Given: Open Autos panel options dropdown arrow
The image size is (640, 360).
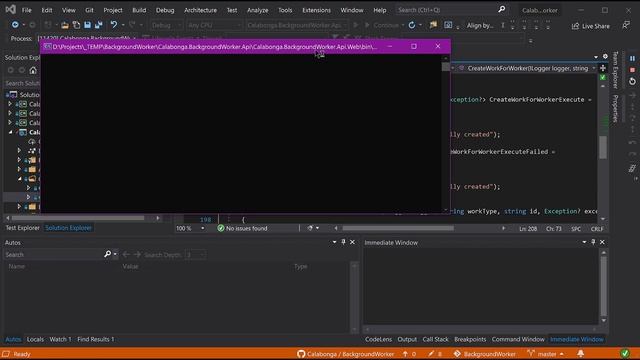Looking at the screenshot, I should (334, 242).
